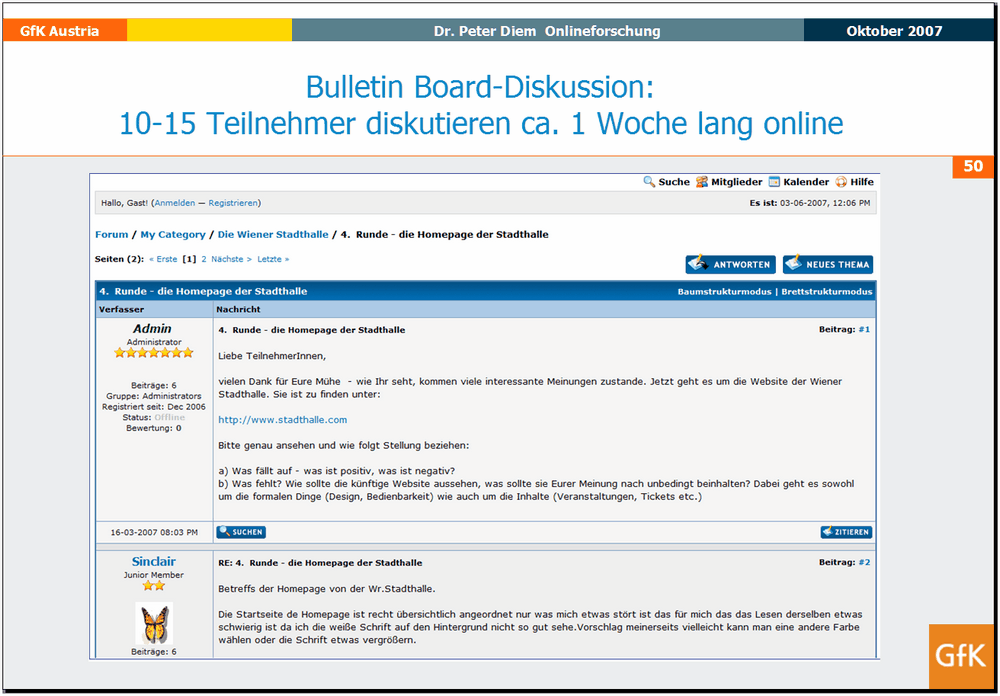Click Sinclair's butterfly avatar
This screenshot has height=696, width=1000.
pos(154,623)
